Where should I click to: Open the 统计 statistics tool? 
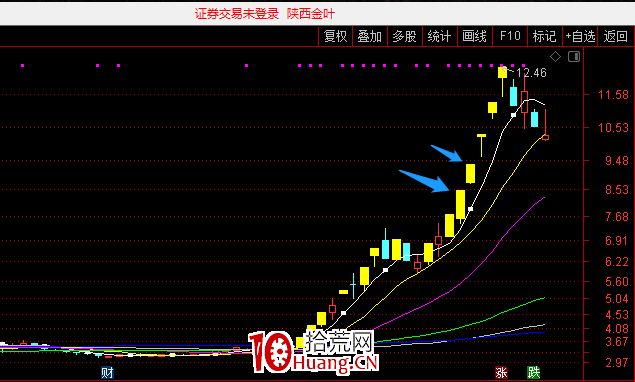[x=439, y=36]
